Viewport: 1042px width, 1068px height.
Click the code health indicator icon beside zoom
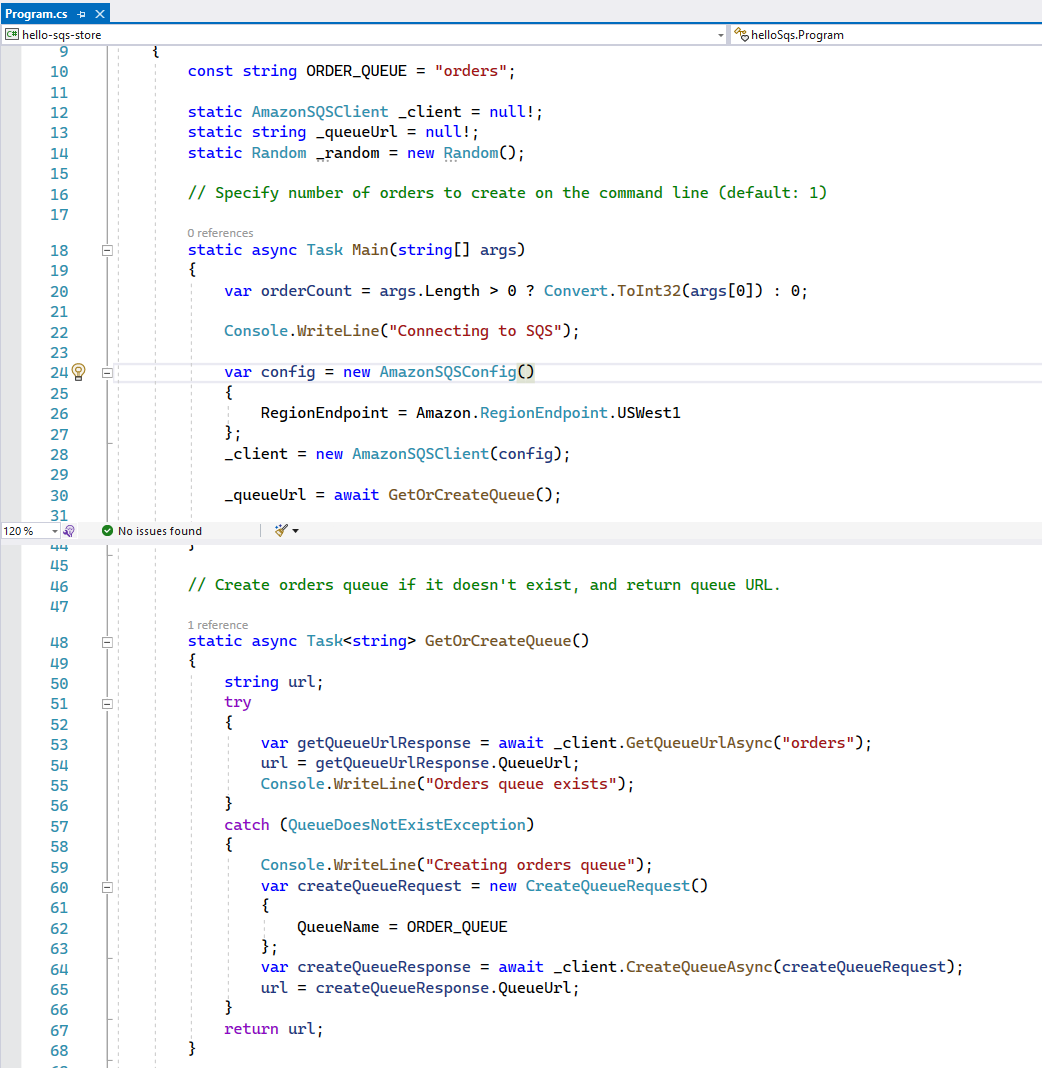[x=69, y=531]
